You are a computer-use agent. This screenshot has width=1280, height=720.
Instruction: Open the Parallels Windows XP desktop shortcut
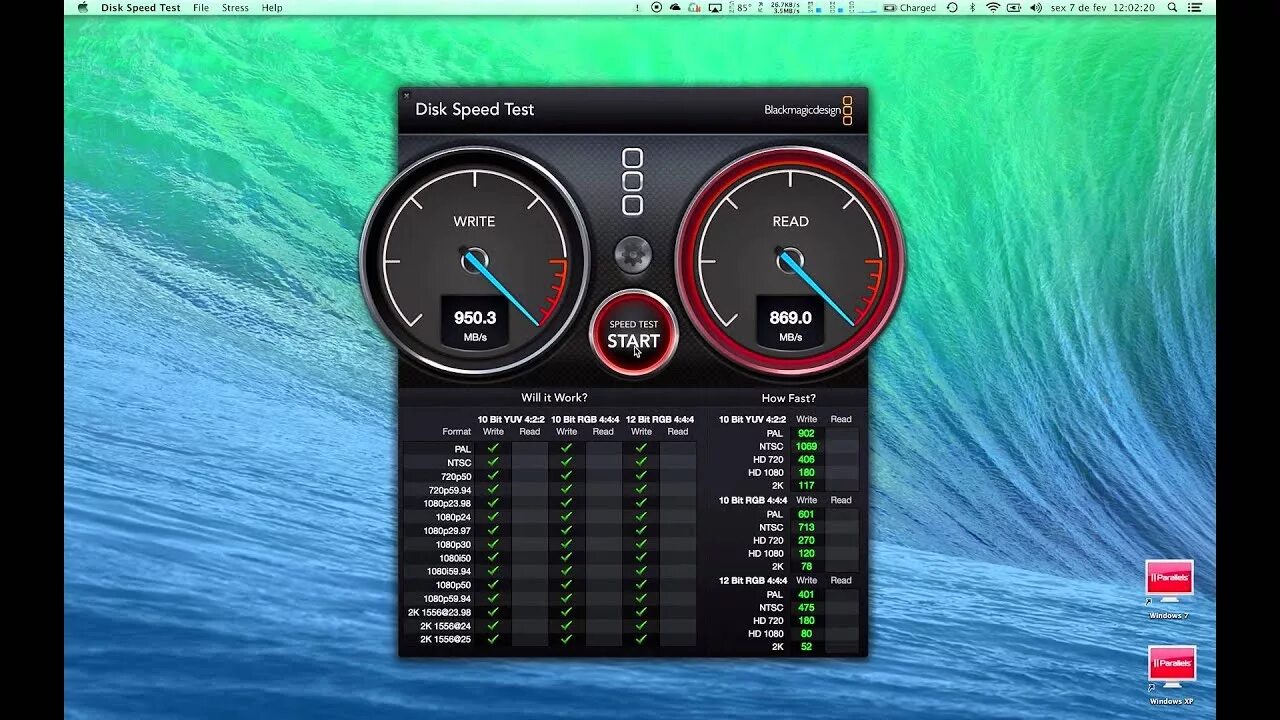pos(1171,675)
